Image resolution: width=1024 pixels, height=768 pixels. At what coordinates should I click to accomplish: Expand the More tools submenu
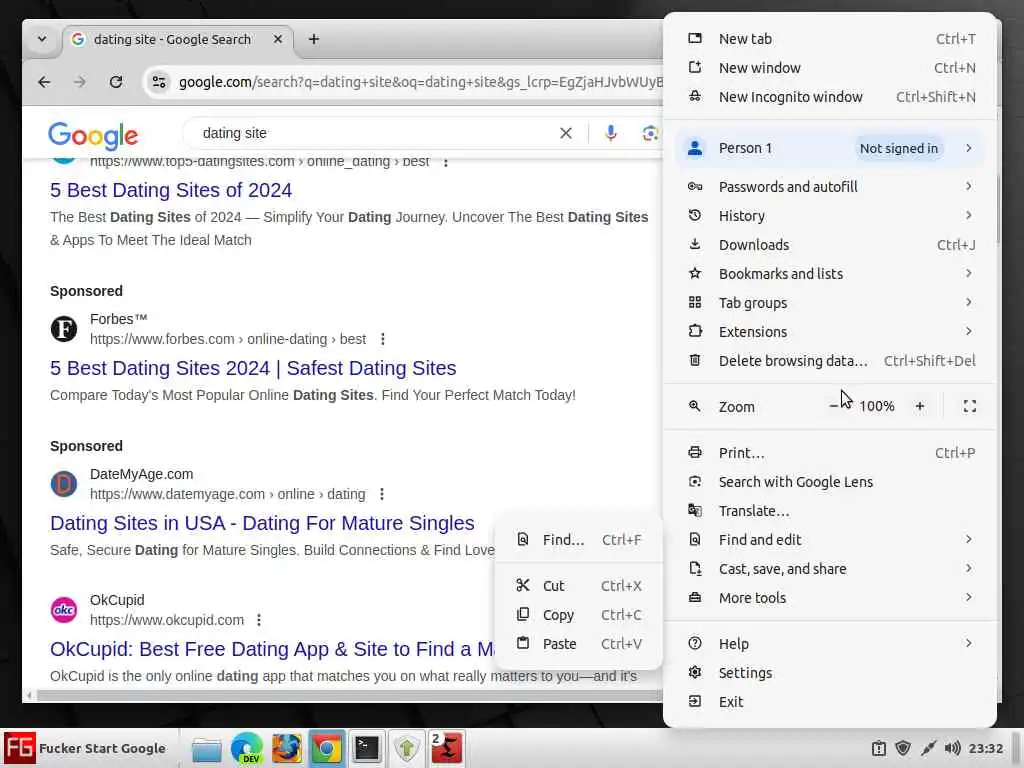[x=831, y=598]
